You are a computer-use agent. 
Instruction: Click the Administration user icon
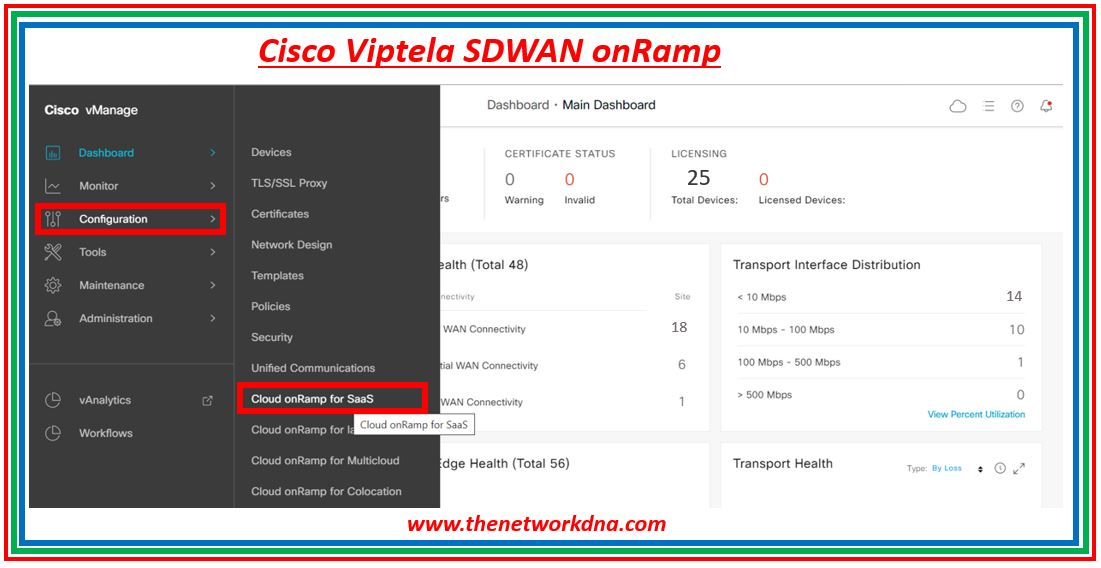click(x=53, y=318)
